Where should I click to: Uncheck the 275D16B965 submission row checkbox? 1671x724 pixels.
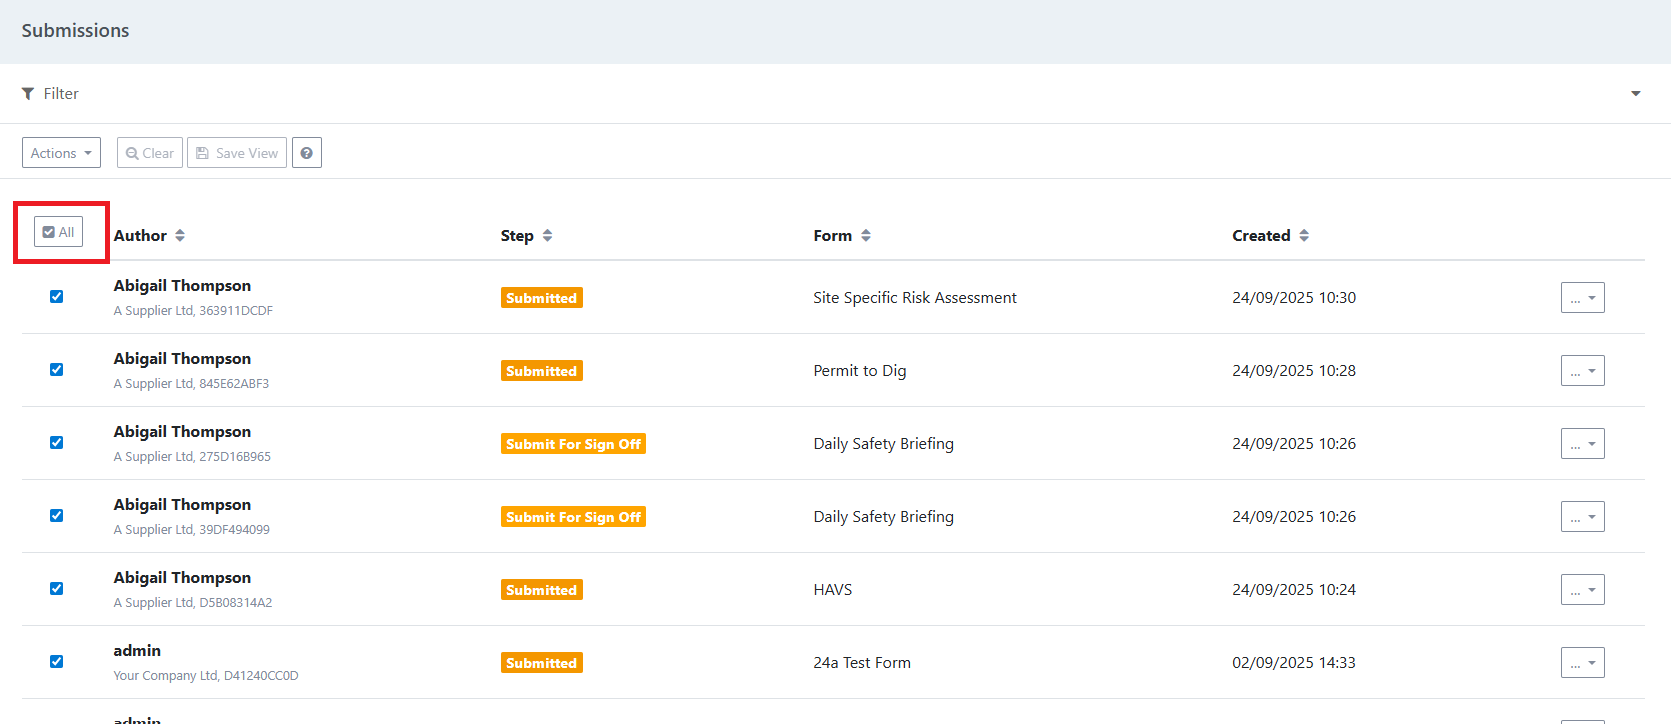(57, 442)
